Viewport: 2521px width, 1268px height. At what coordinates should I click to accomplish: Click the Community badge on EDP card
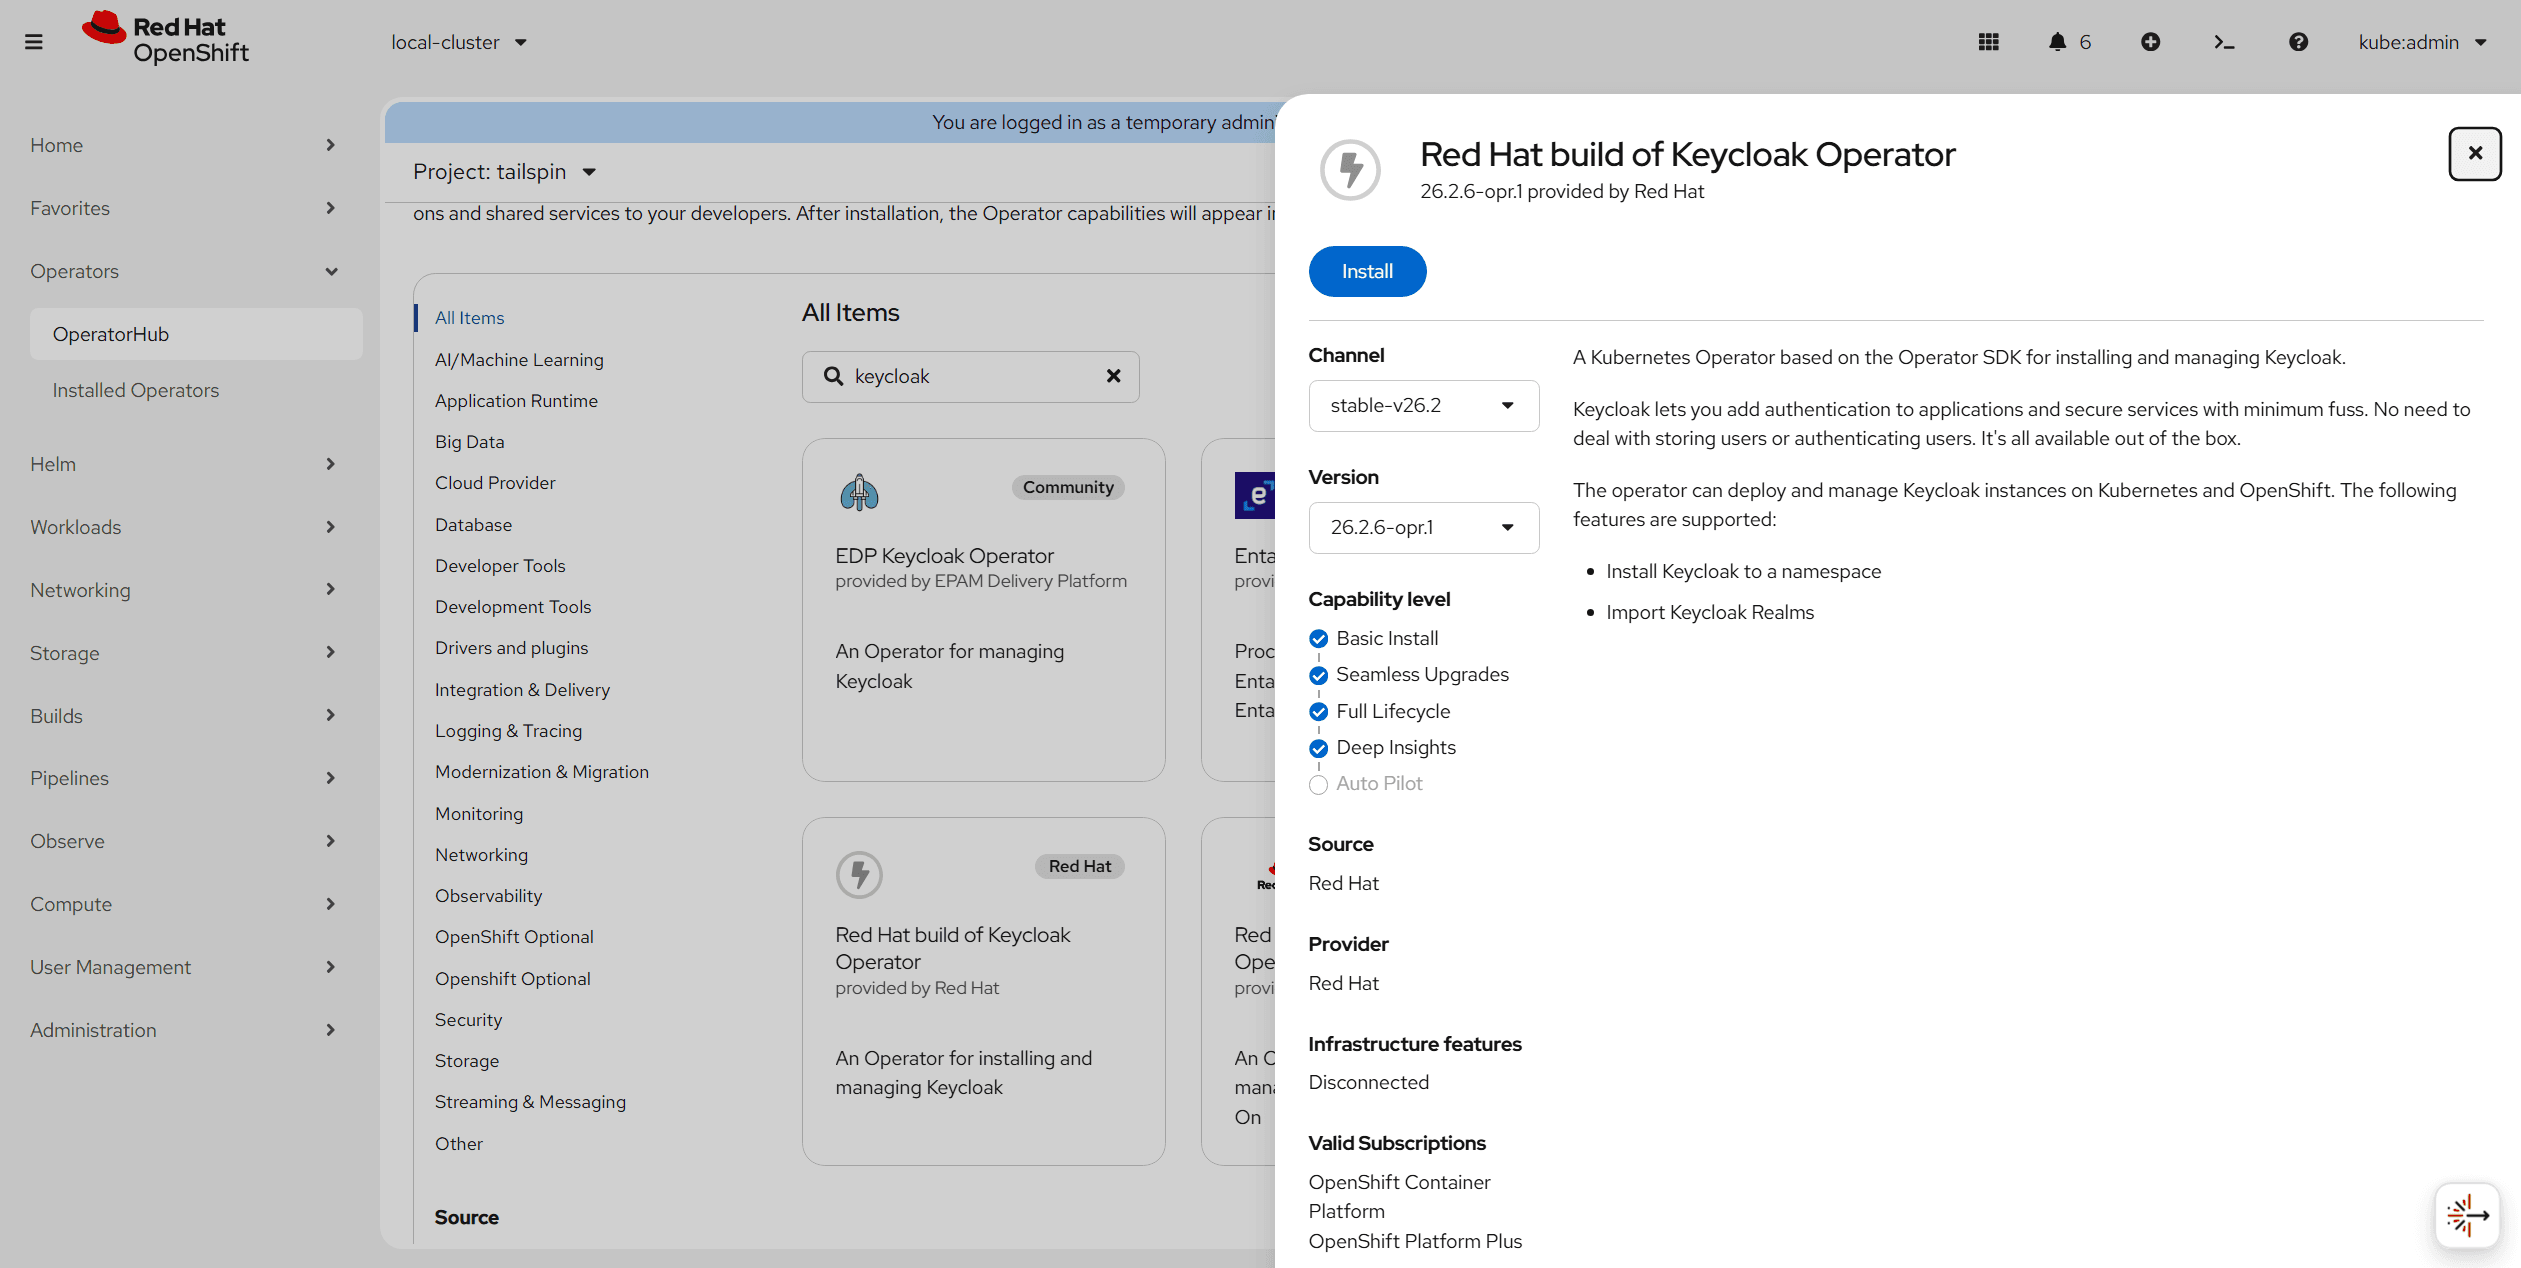(1068, 487)
